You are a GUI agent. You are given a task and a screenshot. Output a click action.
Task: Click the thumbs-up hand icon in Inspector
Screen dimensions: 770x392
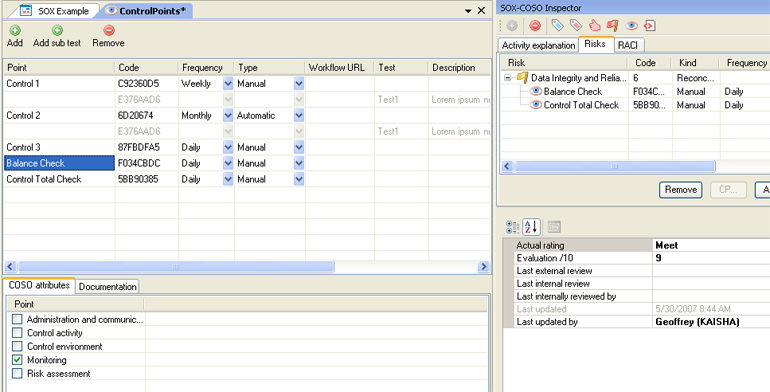pyautogui.click(x=594, y=25)
